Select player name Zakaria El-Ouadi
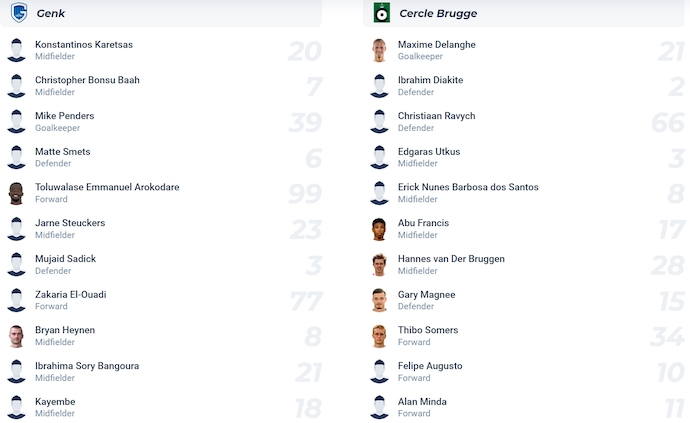This screenshot has width=690, height=423. tap(70, 294)
